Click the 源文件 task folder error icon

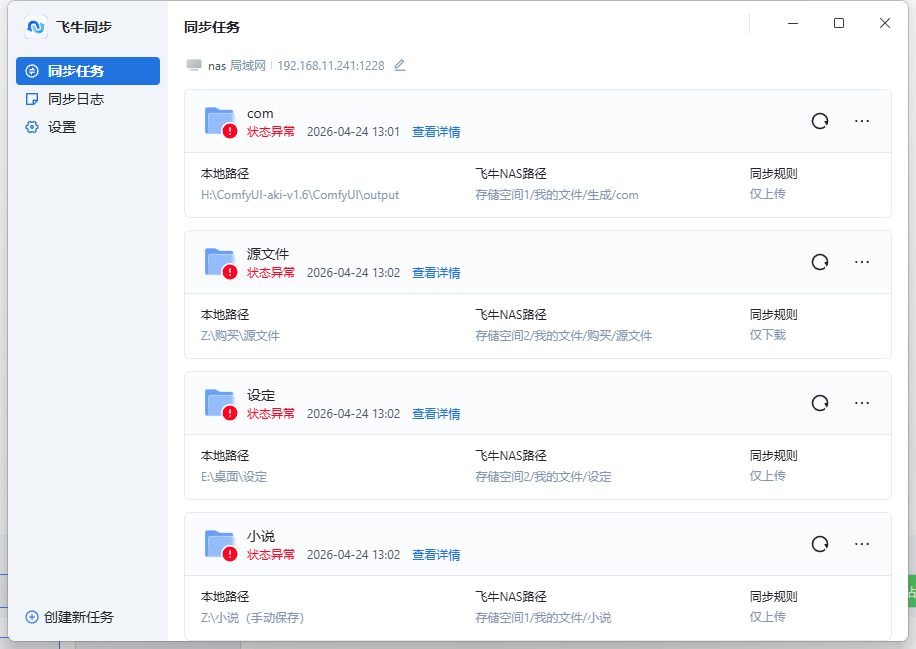(221, 263)
